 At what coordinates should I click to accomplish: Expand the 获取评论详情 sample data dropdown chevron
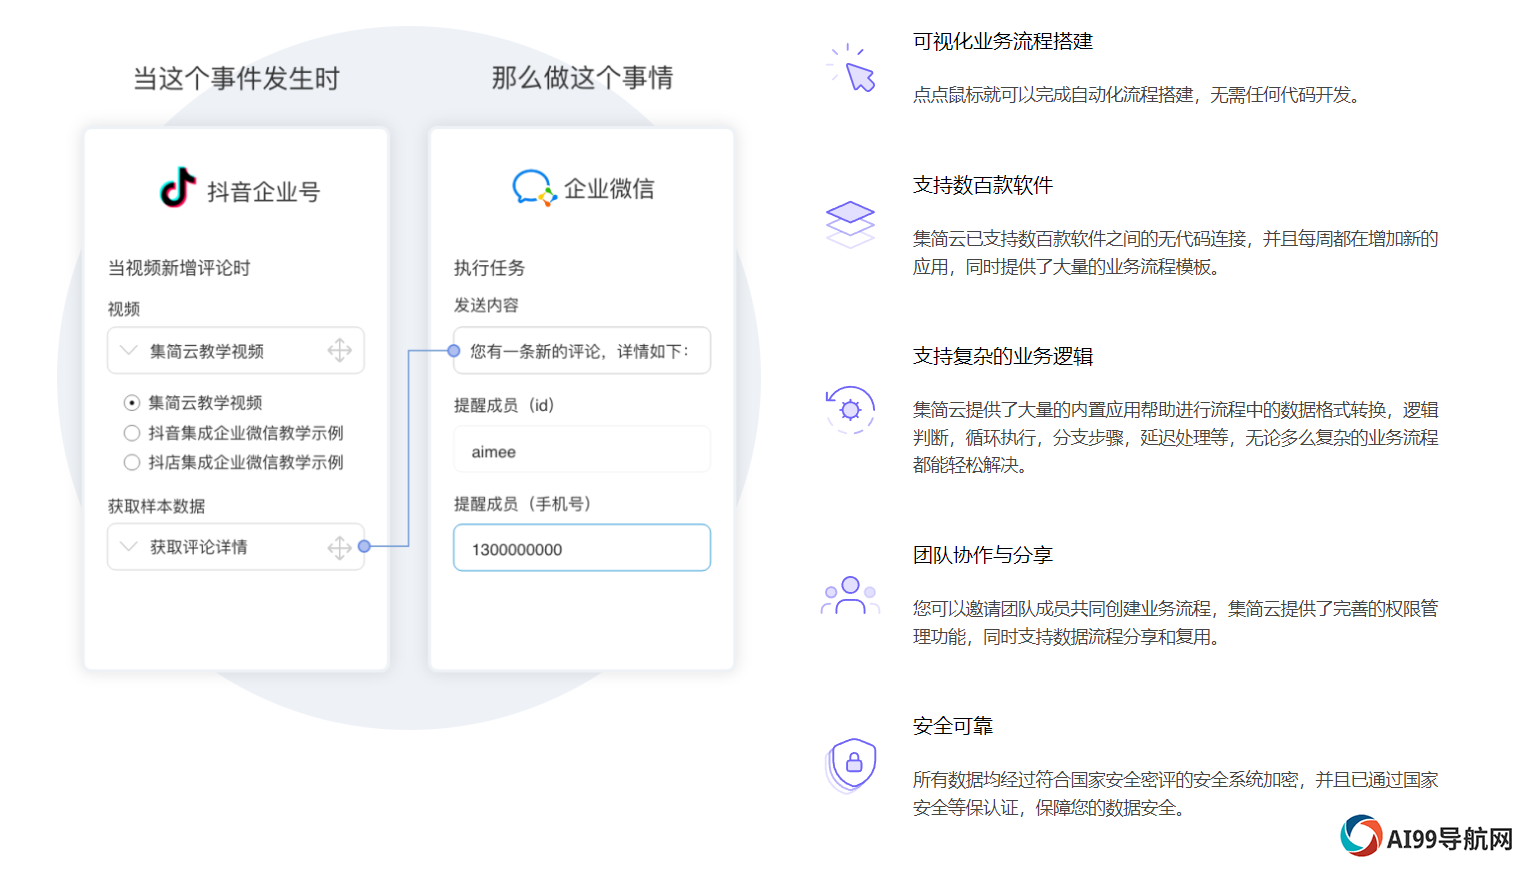click(128, 546)
